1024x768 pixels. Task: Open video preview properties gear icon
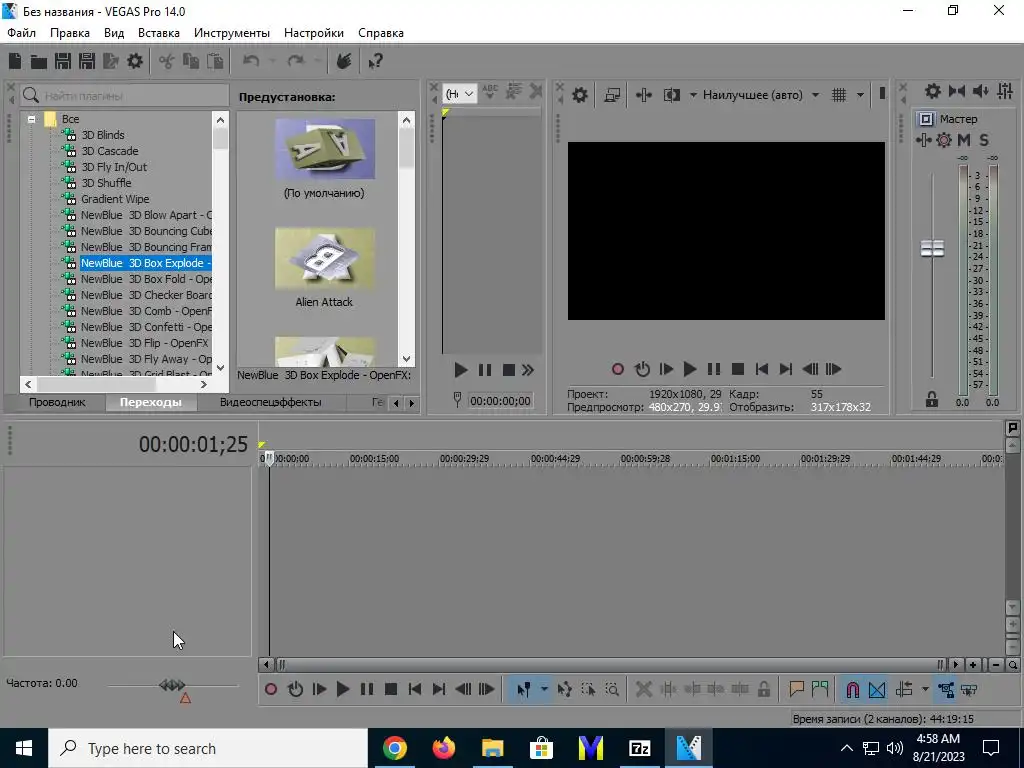[x=579, y=95]
